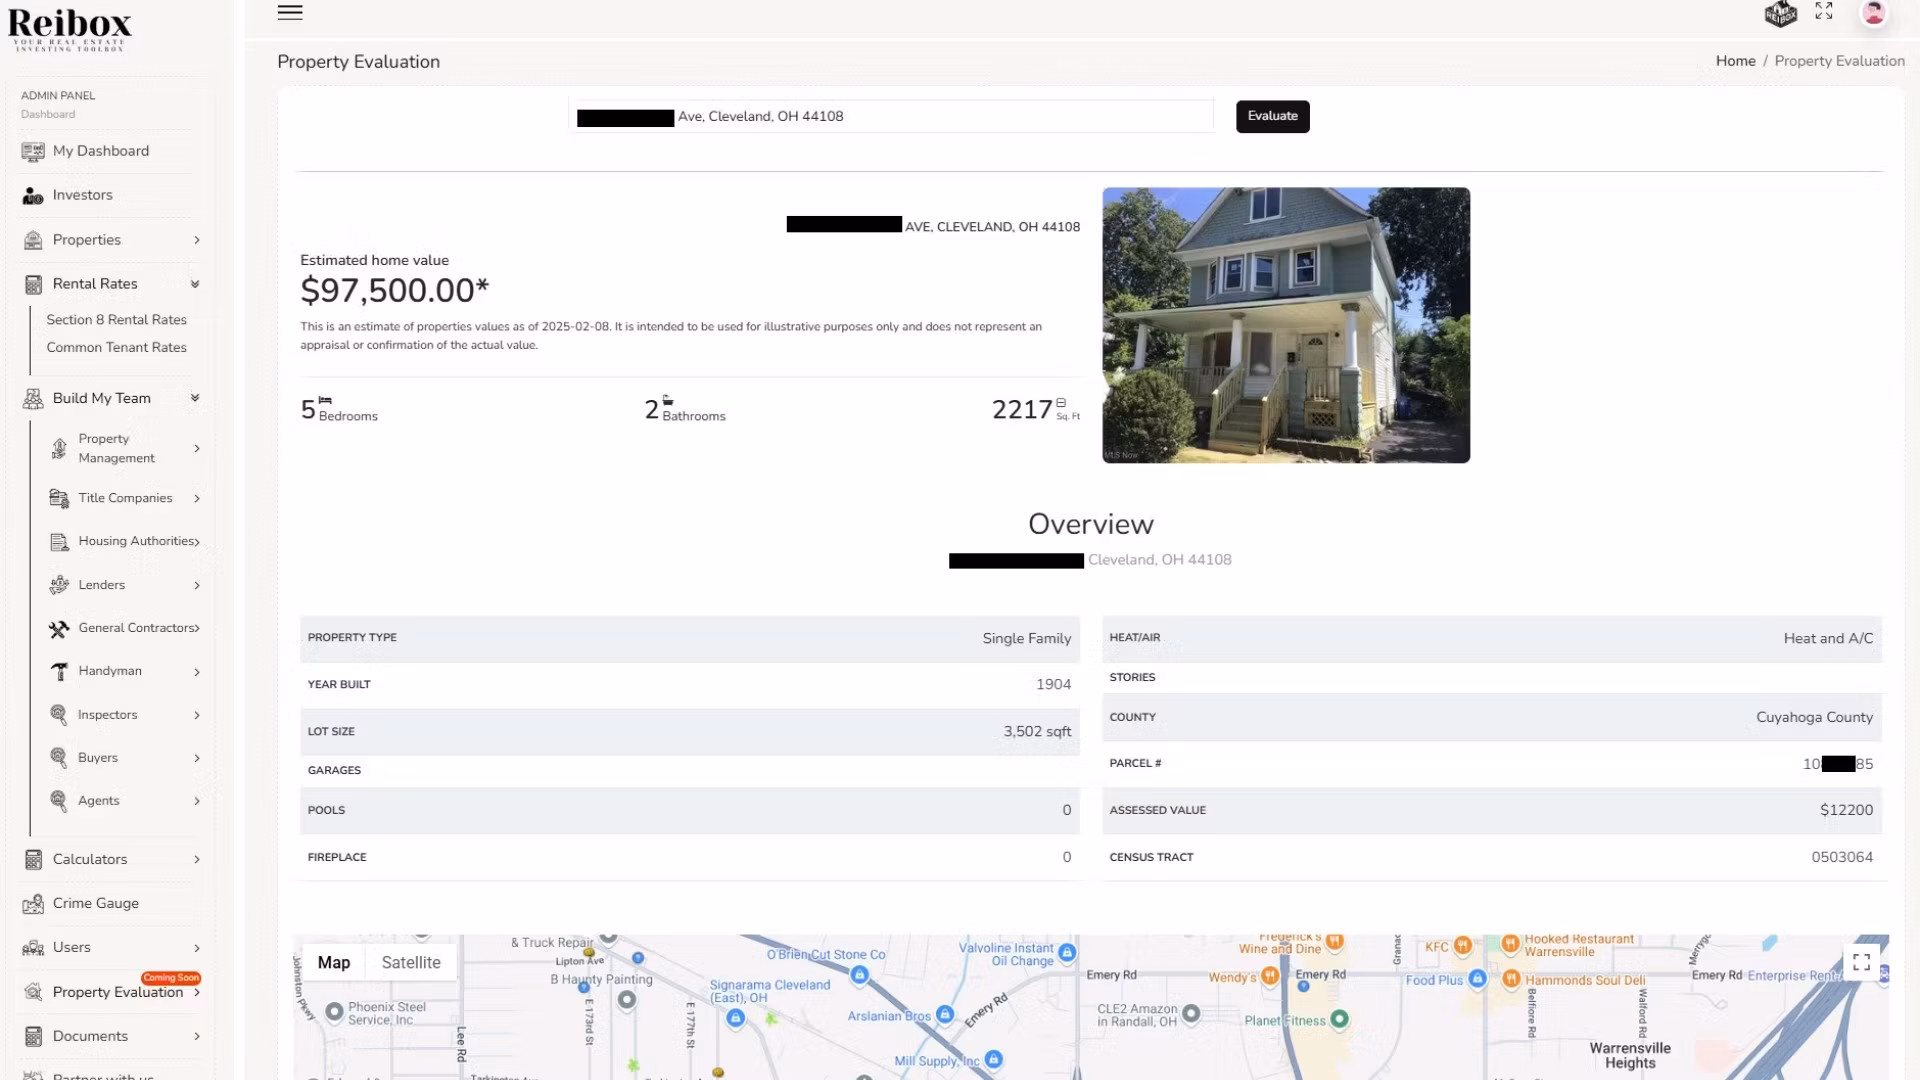Click the fullscreen toggle icon in header
This screenshot has width=1920, height=1080.
tap(1824, 11)
